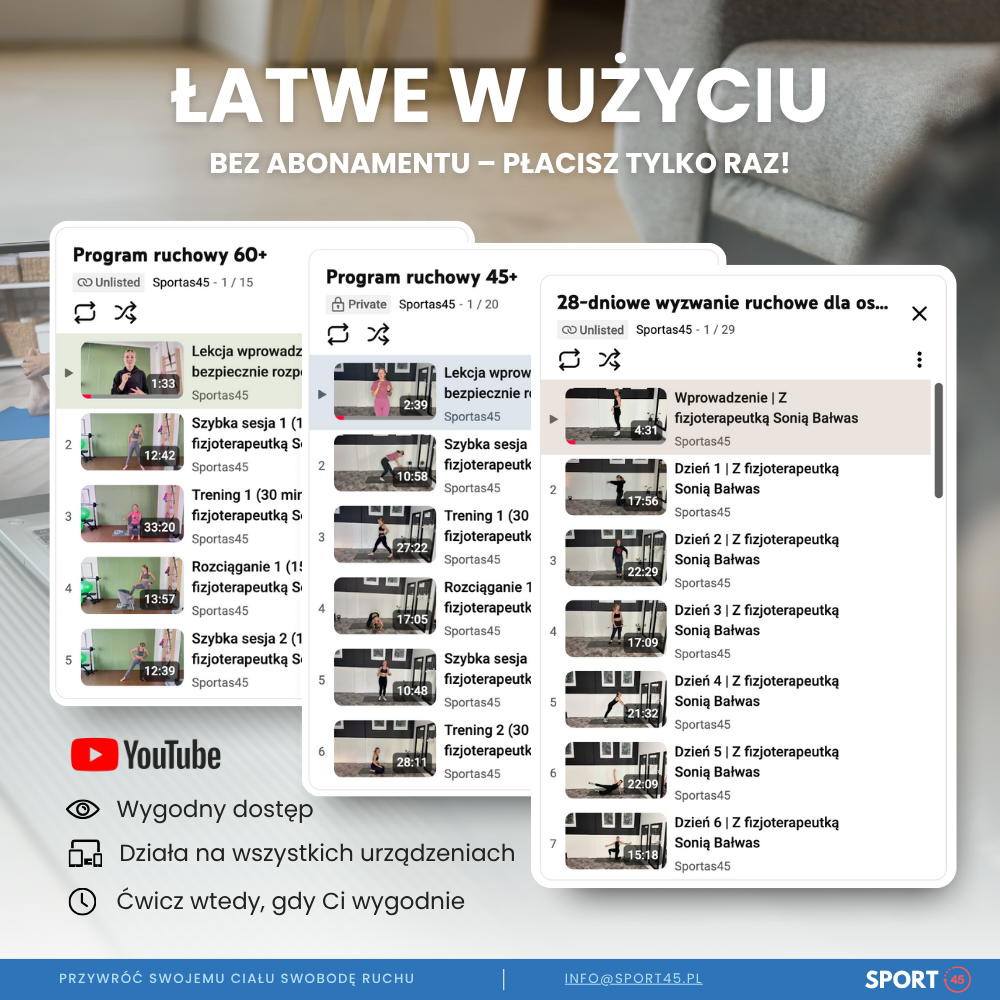
Task: Open three-dot menu in 28-dniowe wyzwanie playlist
Action: coord(919,360)
